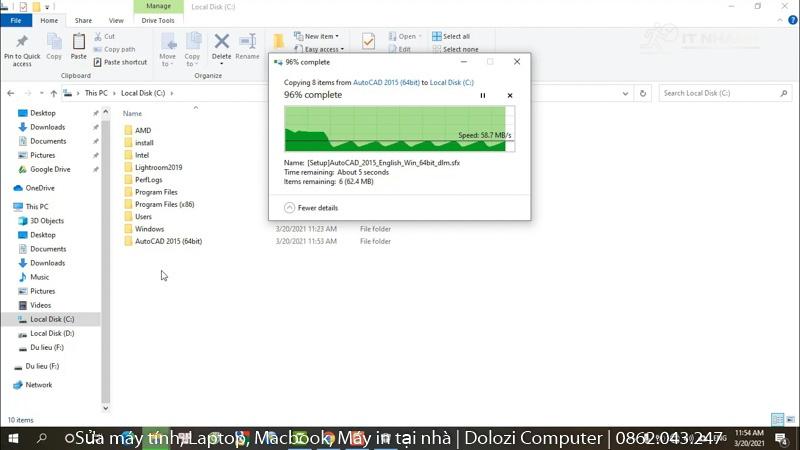Image resolution: width=800 pixels, height=450 pixels.
Task: Sort by the Name column header
Action: pyautogui.click(x=132, y=113)
